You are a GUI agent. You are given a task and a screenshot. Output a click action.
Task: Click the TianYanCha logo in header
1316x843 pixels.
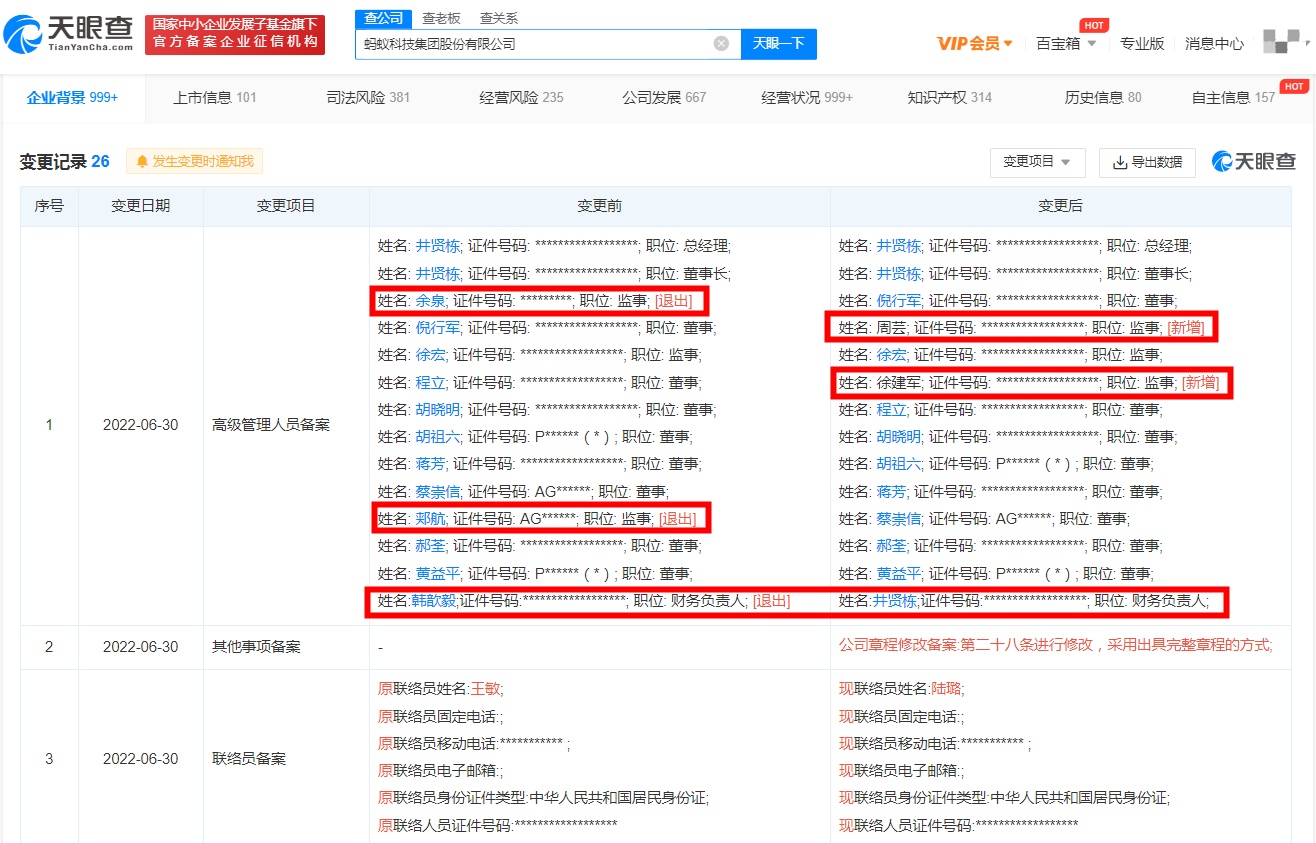(70, 35)
